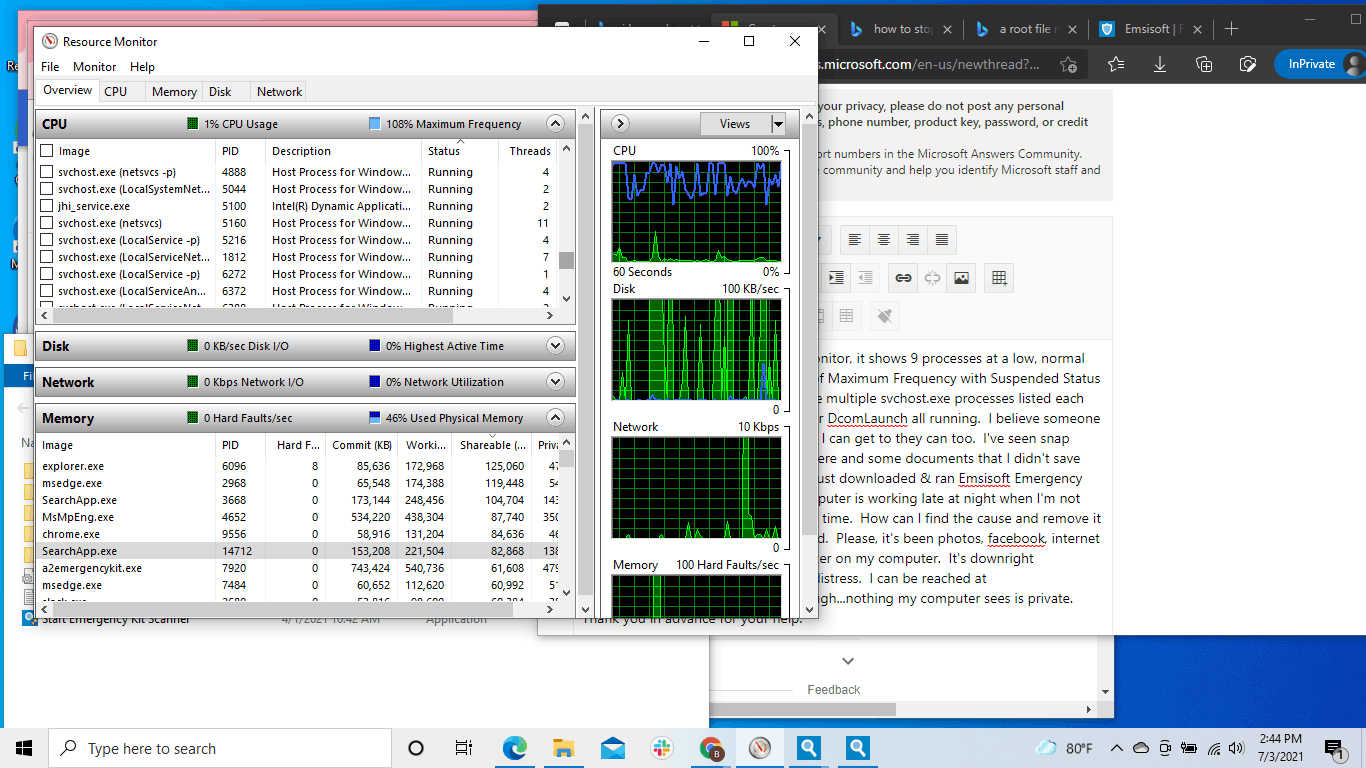Expand the Network section chevron
Screen dimensions: 1366x768
[x=556, y=382]
